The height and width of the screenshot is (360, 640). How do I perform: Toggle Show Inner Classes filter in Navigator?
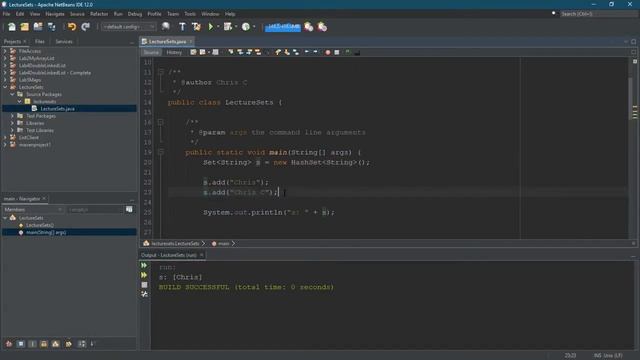click(x=56, y=344)
